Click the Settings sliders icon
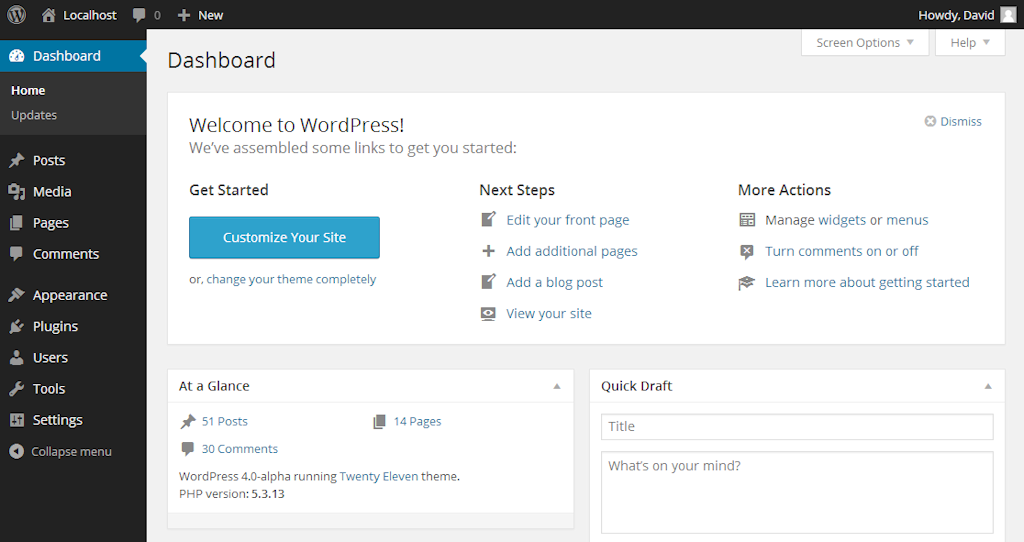Image resolution: width=1024 pixels, height=542 pixels. pos(17,420)
